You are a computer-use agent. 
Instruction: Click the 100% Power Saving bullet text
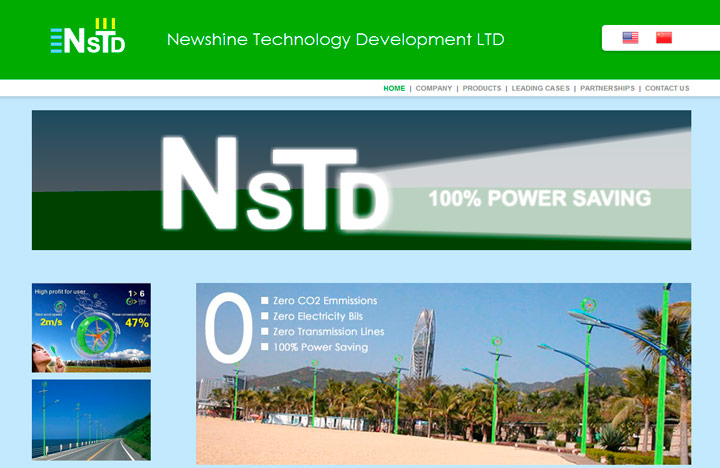[x=321, y=347]
